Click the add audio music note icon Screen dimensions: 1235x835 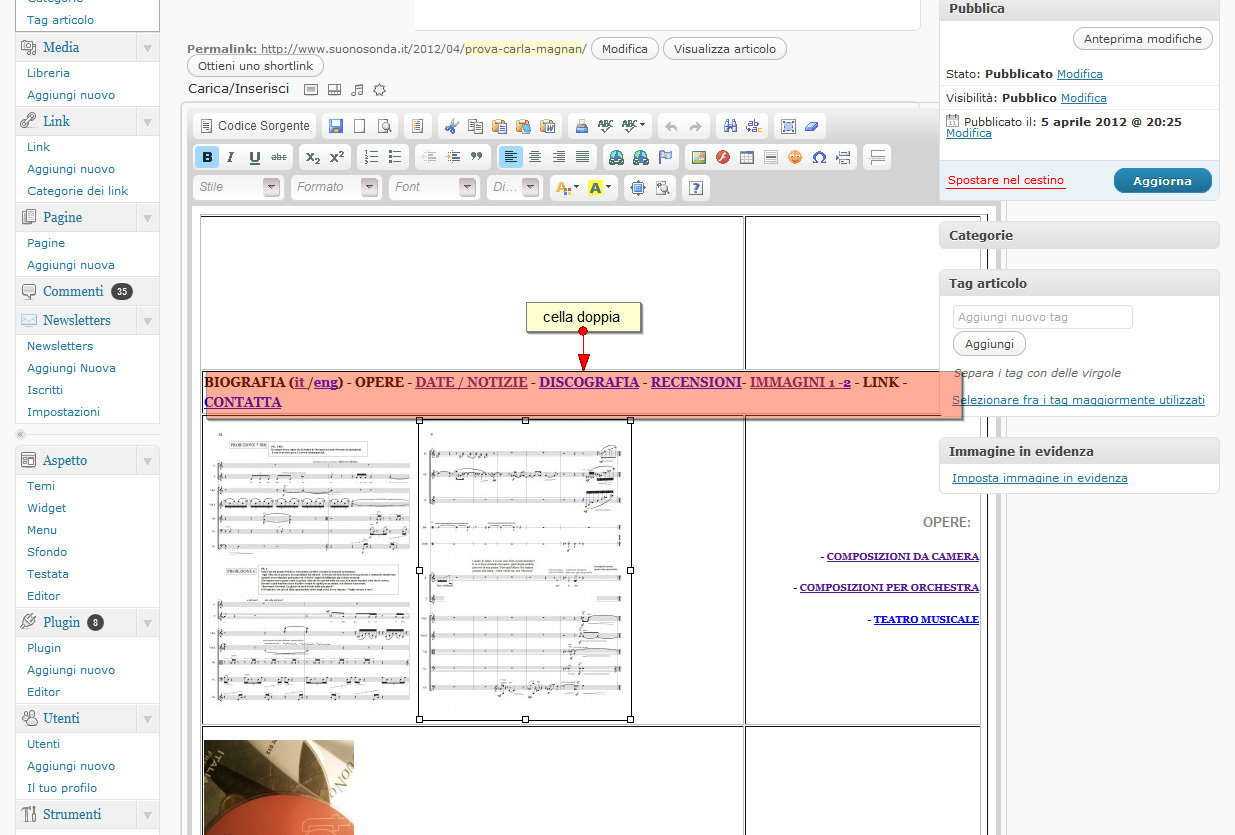pos(357,90)
